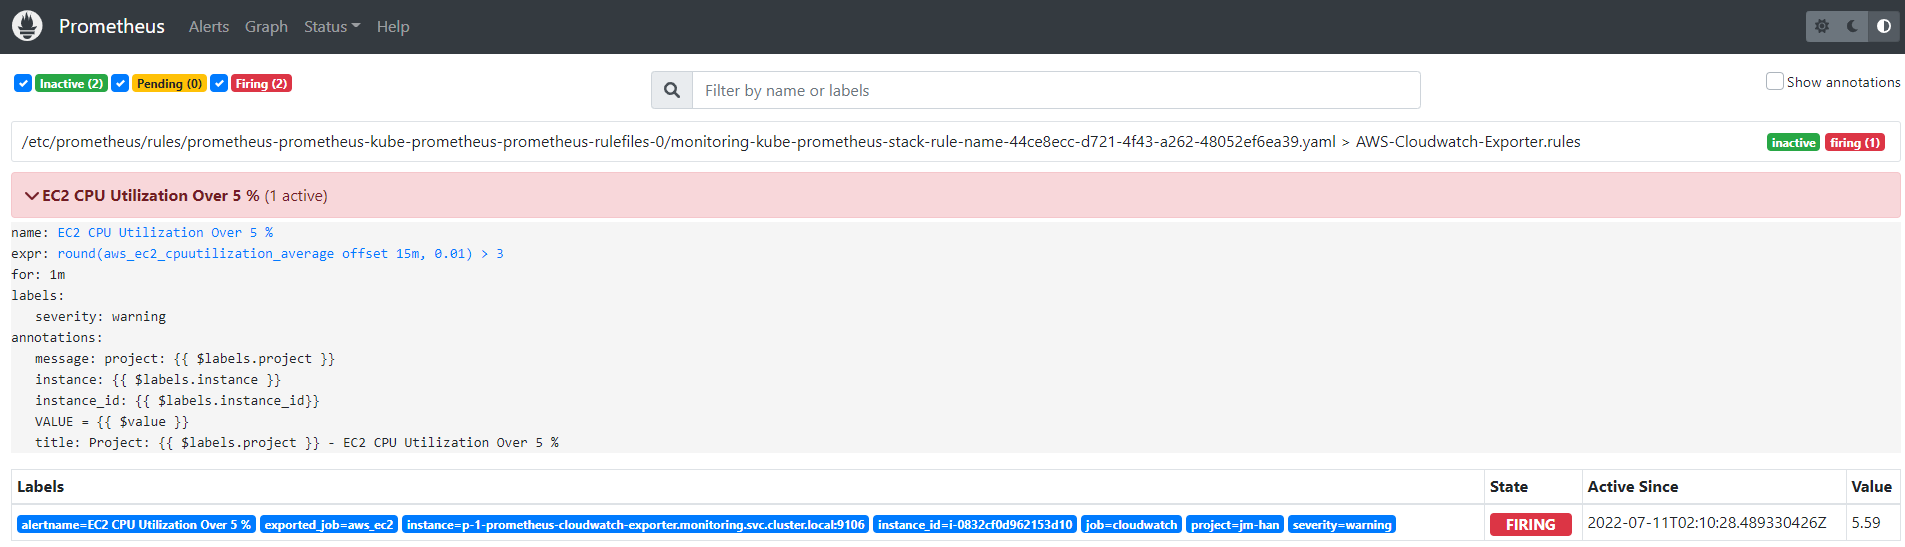
Task: Select dark theme moon icon
Action: pyautogui.click(x=1852, y=26)
